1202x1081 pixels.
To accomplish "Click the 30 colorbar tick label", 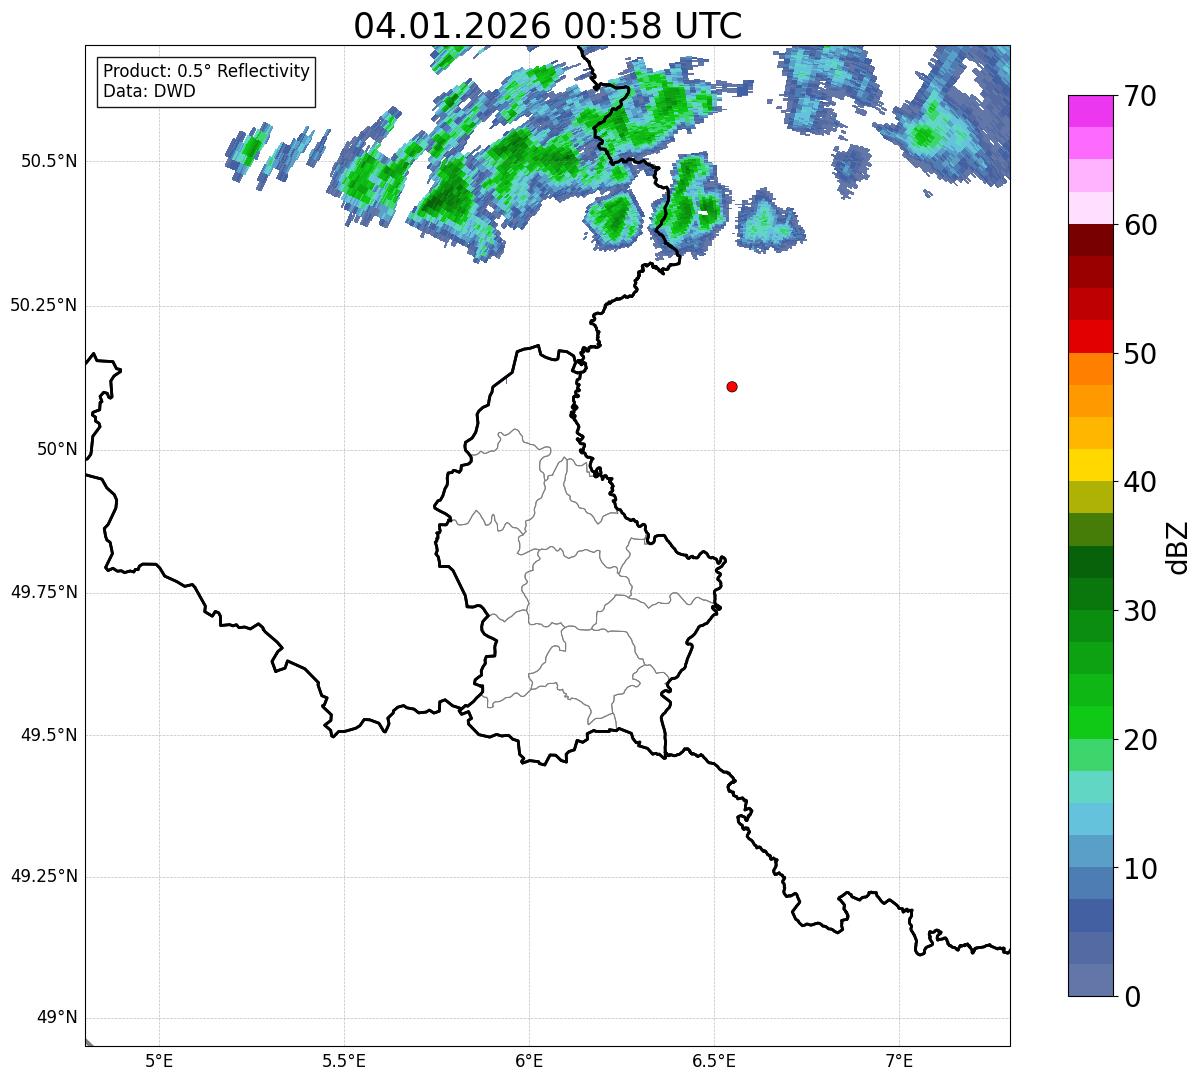I will 1140,611.
